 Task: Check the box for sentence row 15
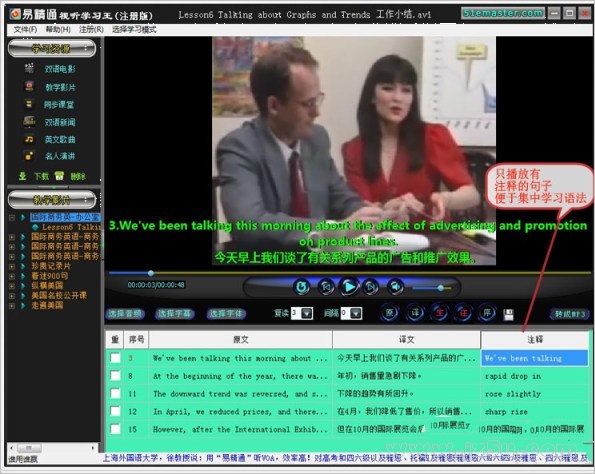(115, 429)
